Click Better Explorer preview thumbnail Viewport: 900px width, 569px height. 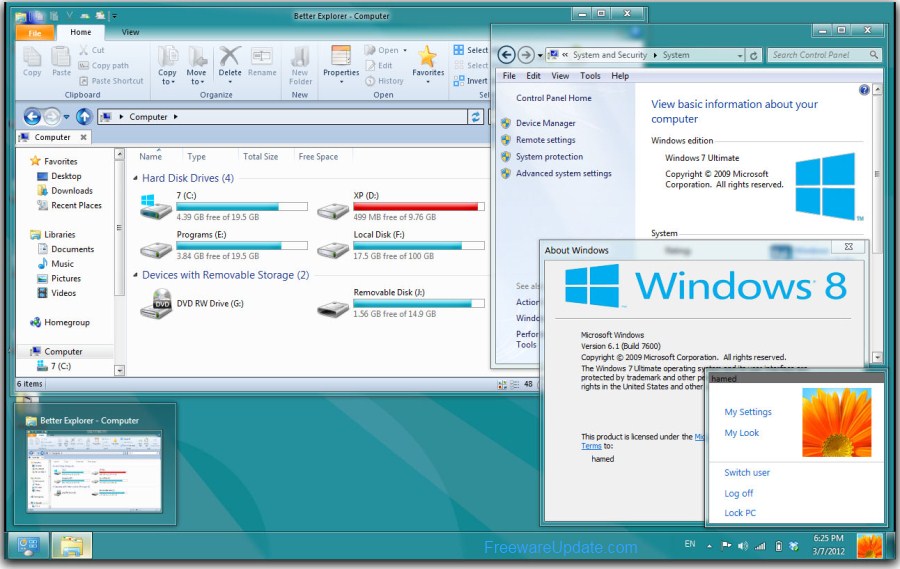95,471
